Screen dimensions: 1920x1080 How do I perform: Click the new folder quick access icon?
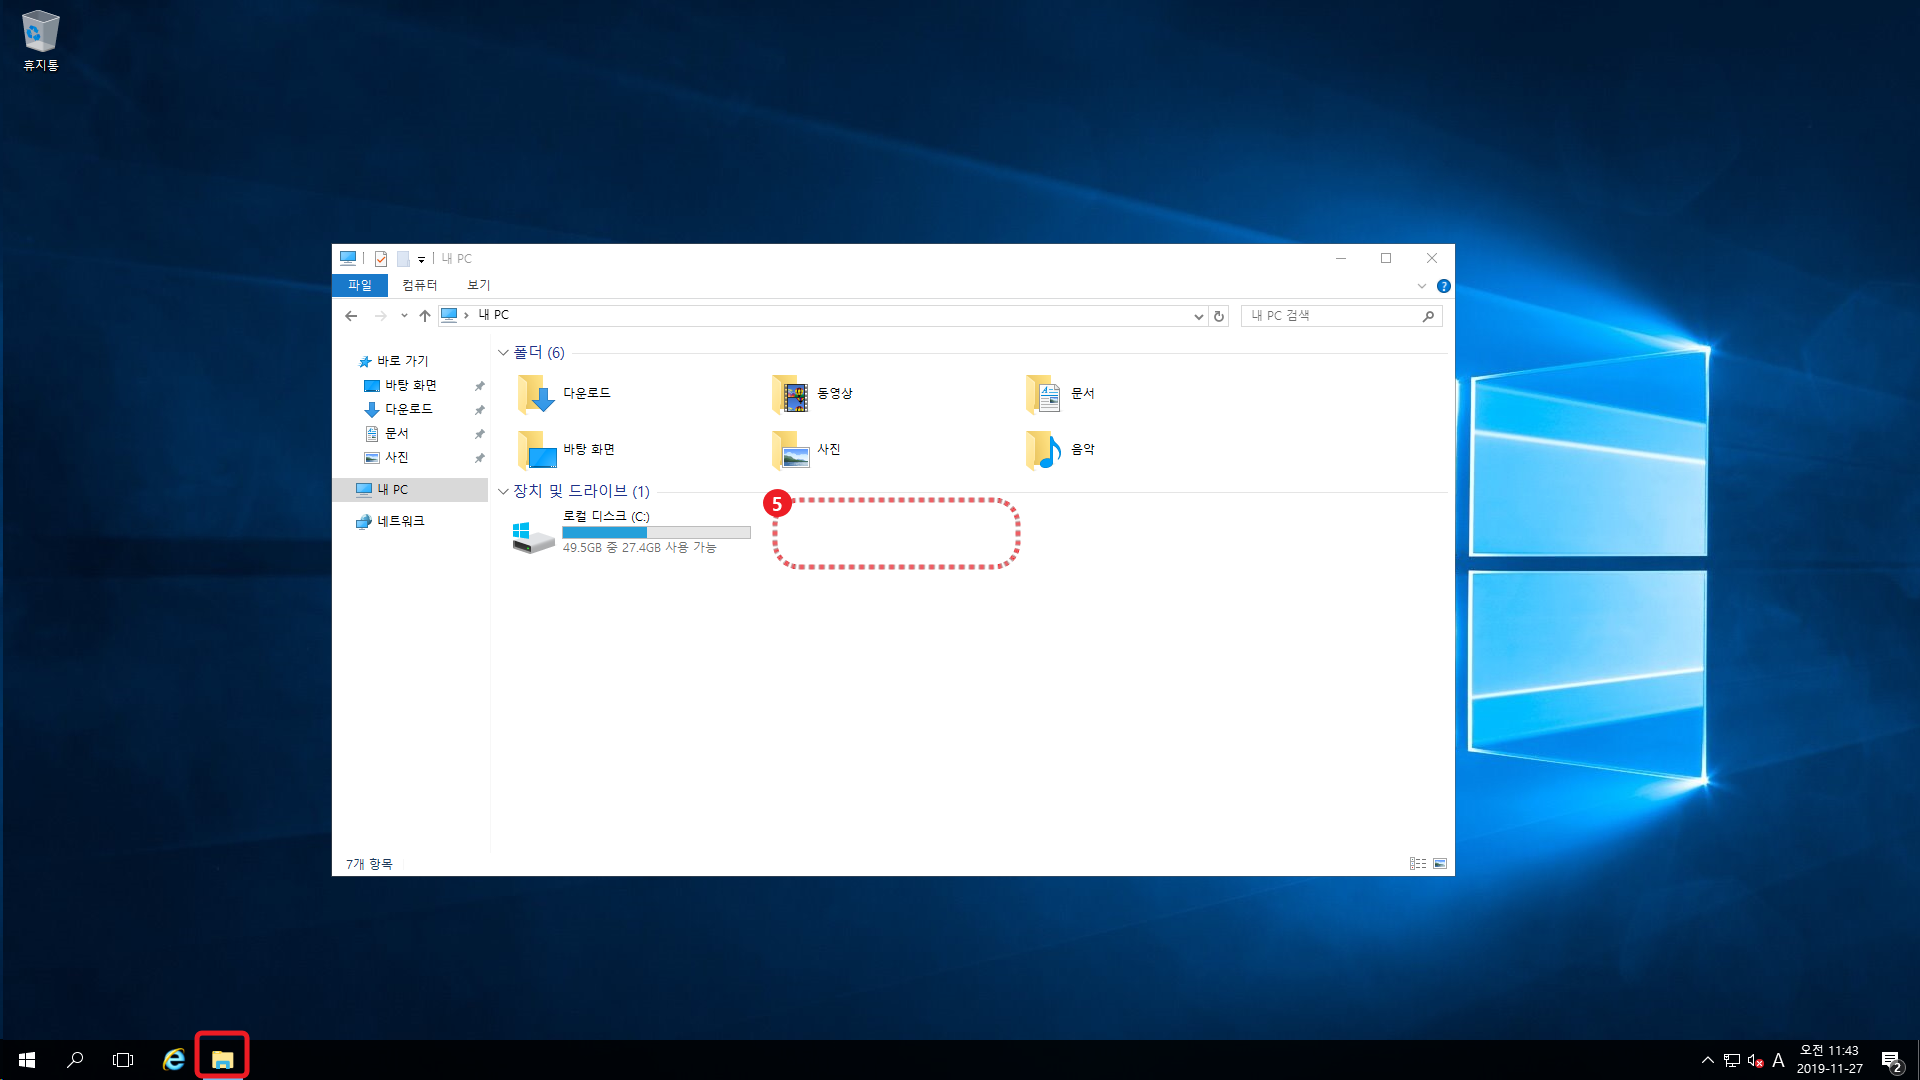click(x=403, y=259)
